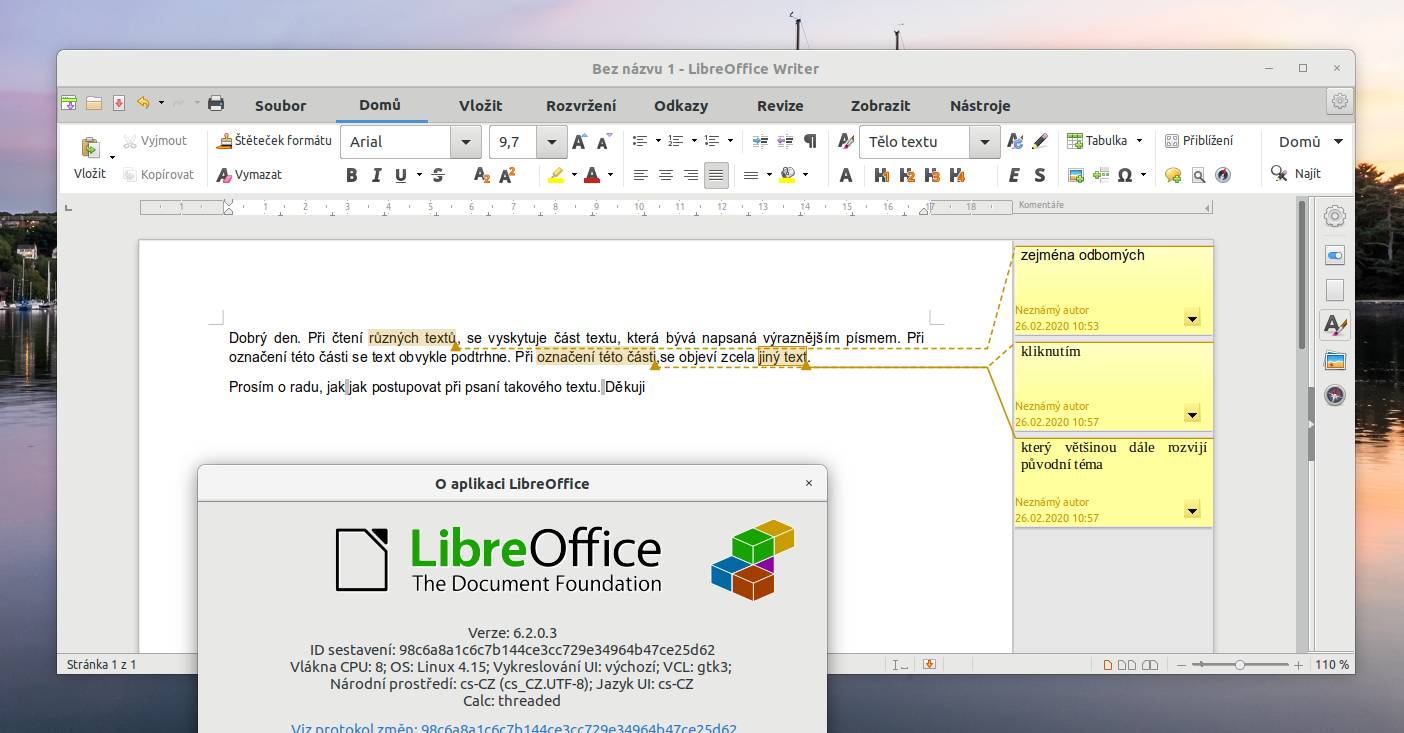Toggle strikethrough formatting

437,175
